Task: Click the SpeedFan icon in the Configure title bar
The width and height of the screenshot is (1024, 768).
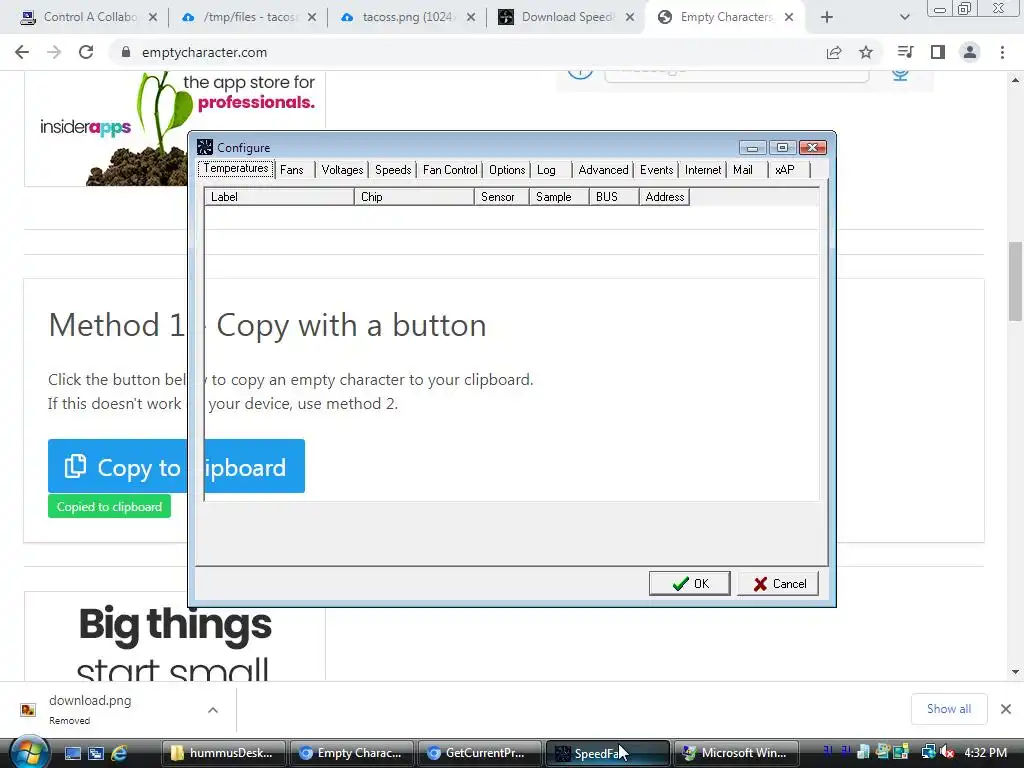Action: click(205, 147)
